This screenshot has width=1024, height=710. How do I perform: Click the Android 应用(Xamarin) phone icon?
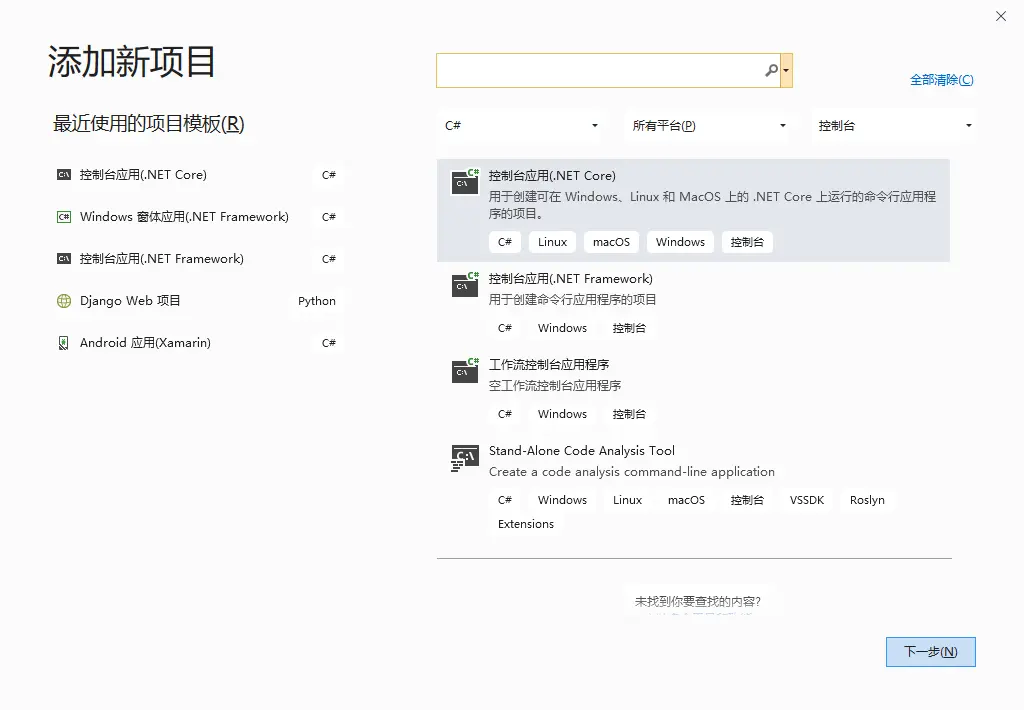(64, 343)
